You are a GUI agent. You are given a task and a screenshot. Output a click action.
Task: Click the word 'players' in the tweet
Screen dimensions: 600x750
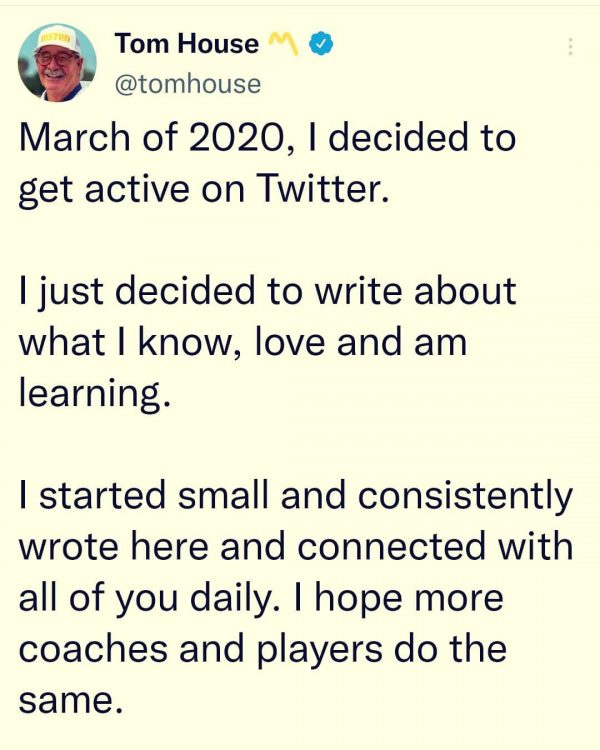(320, 650)
